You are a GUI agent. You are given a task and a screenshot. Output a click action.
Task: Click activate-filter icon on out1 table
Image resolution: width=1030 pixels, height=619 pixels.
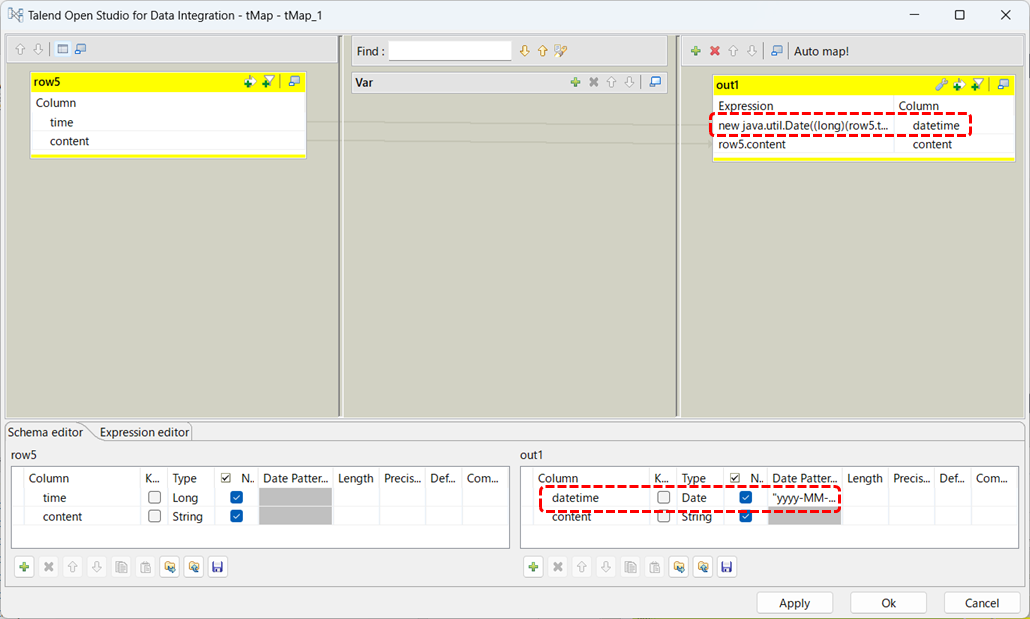tap(977, 84)
